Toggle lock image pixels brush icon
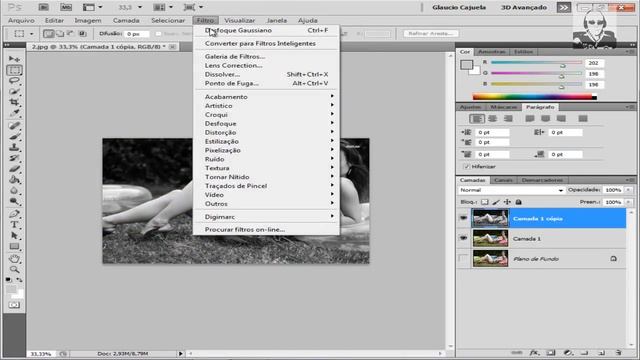640x360 pixels. [496, 202]
